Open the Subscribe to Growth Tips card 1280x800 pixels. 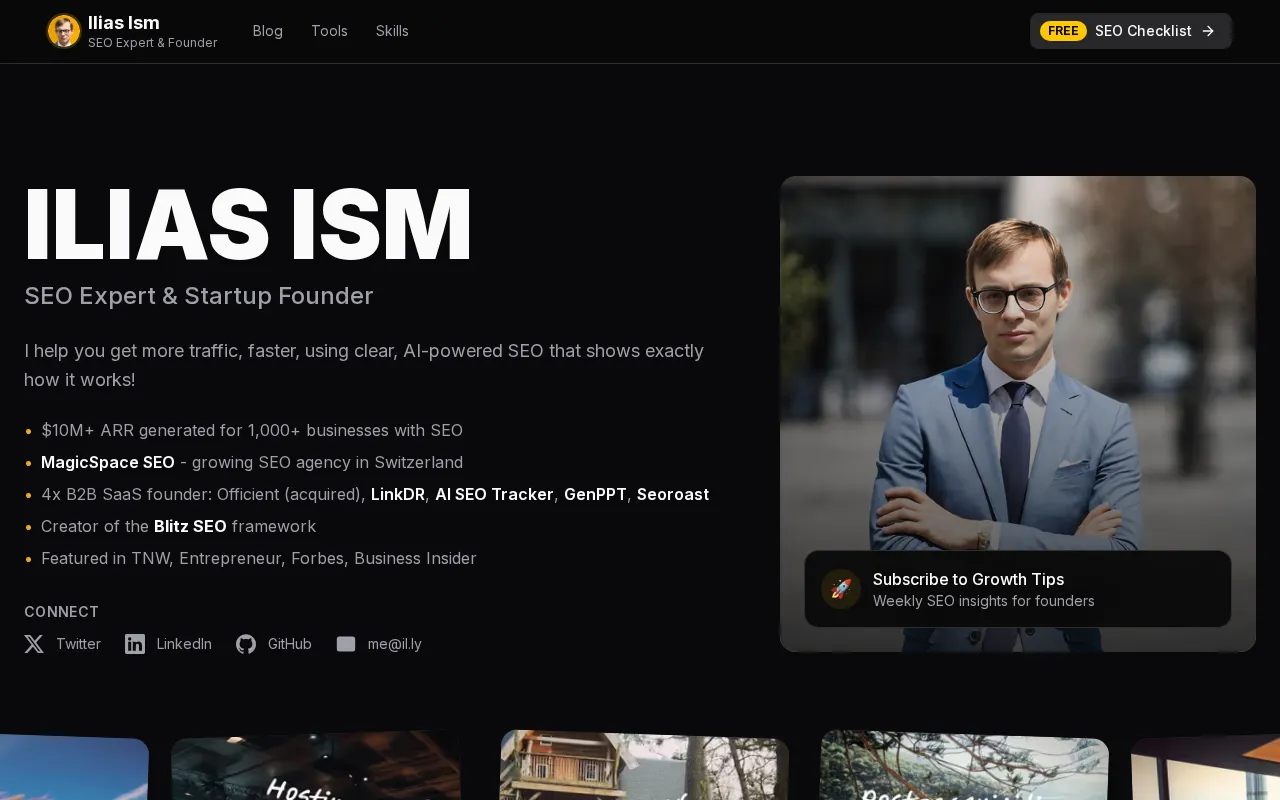coord(1018,589)
